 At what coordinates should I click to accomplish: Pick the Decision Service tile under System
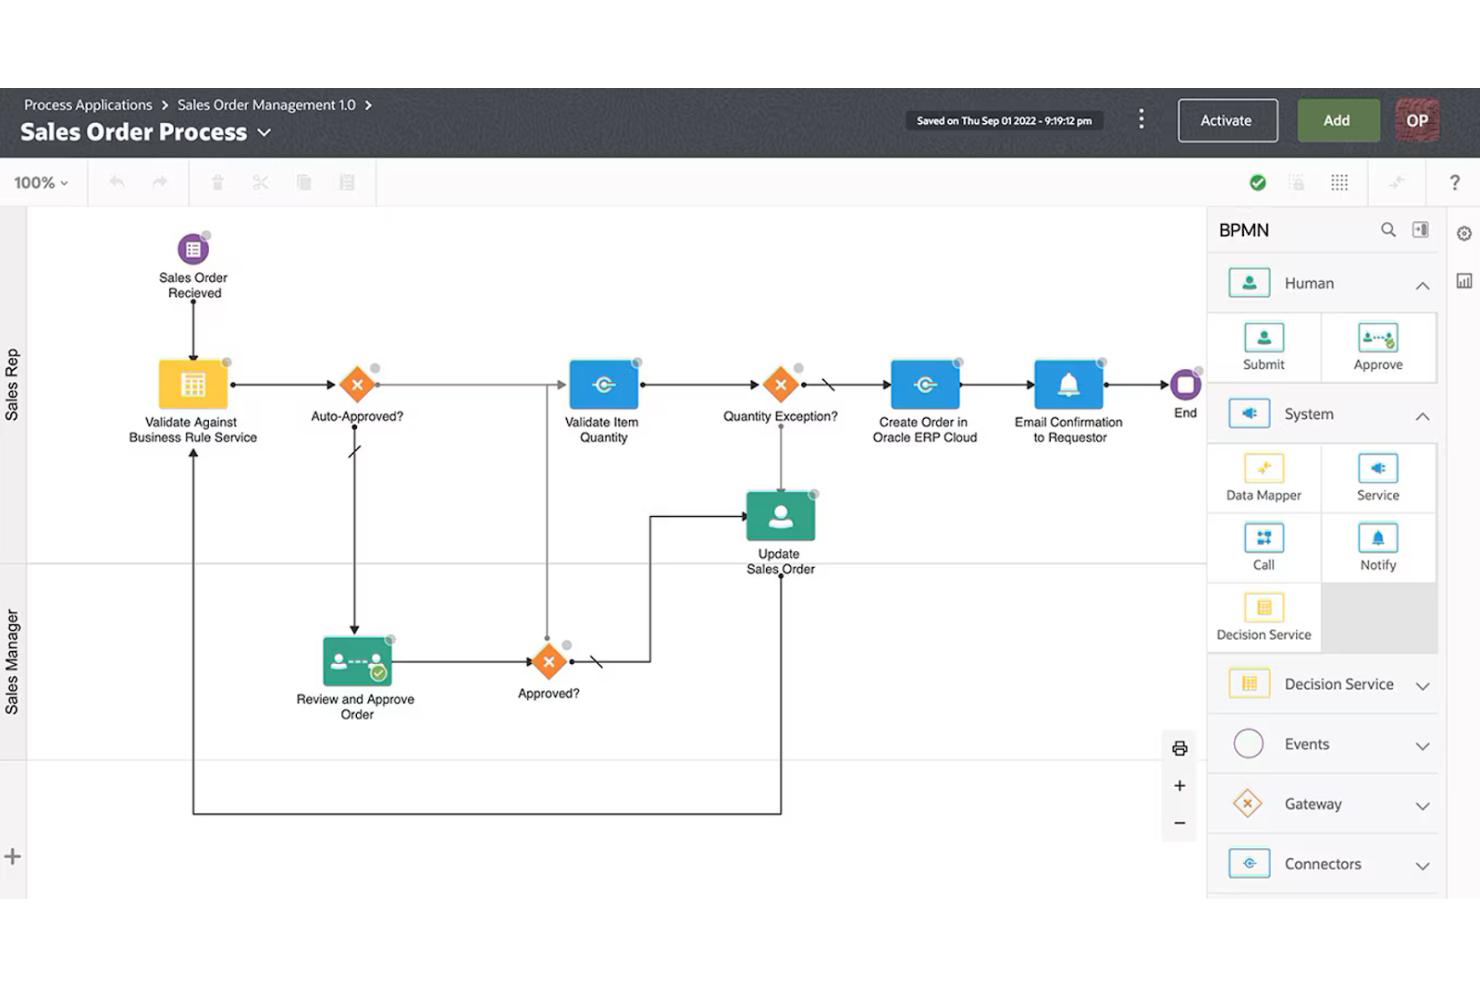[x=1264, y=617]
